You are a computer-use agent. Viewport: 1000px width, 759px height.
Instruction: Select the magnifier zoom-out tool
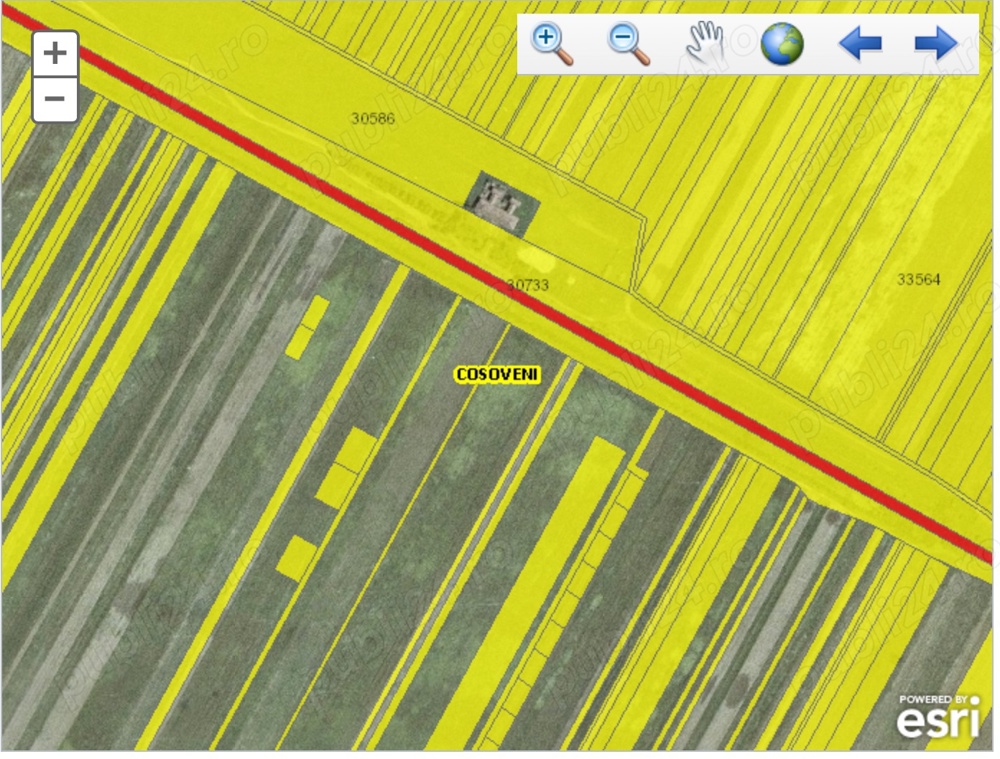coord(628,44)
